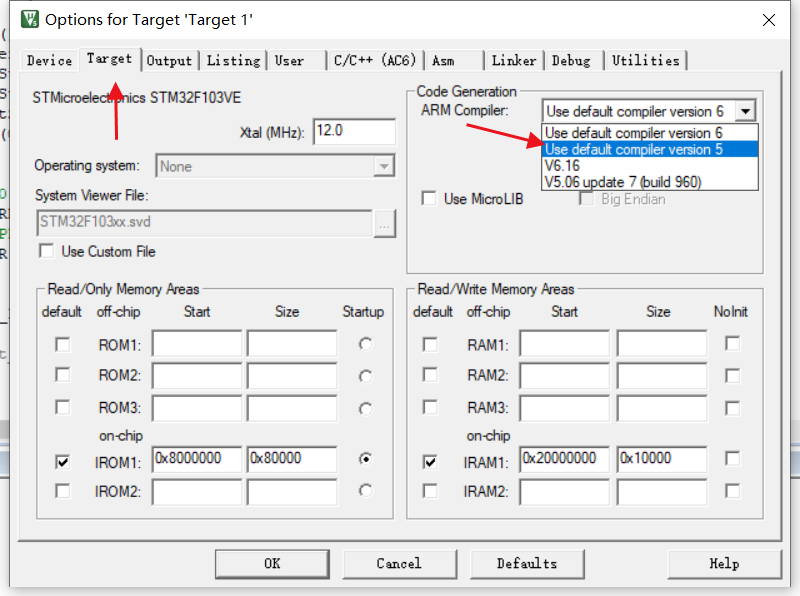Click the IROM1 Size field 0x80000
The image size is (800, 596).
292,459
